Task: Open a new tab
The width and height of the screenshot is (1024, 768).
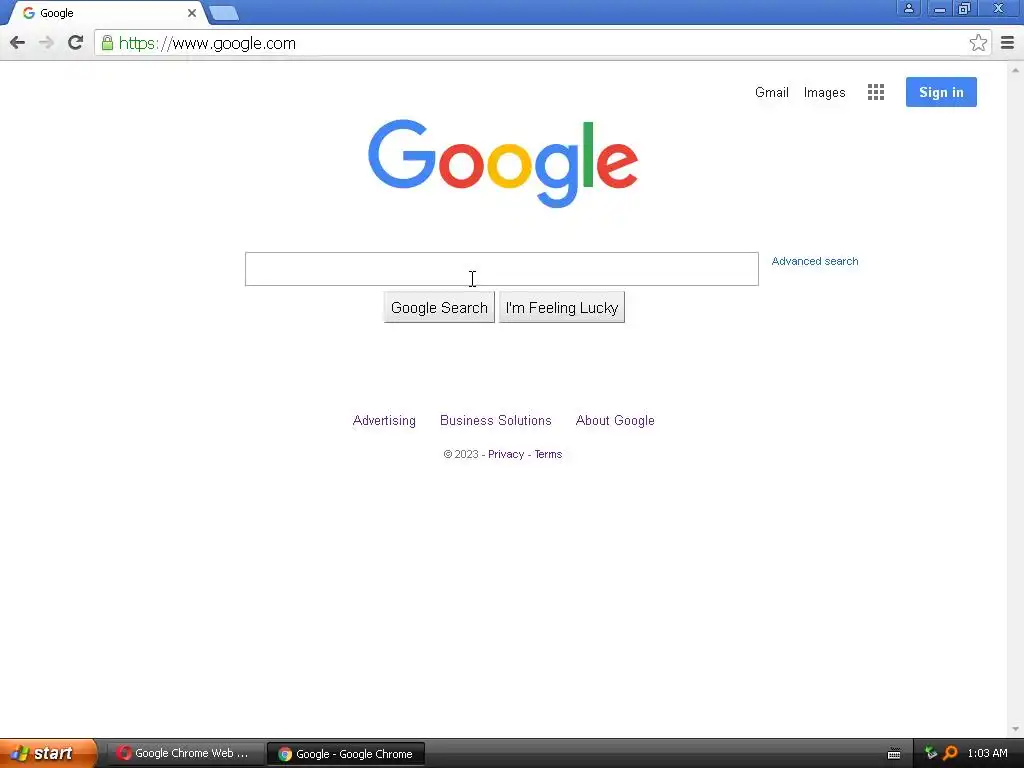Action: [x=224, y=13]
